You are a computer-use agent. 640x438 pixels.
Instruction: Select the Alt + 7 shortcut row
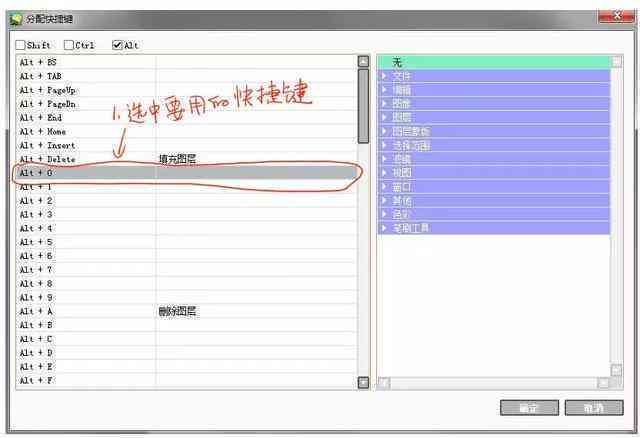(187, 270)
